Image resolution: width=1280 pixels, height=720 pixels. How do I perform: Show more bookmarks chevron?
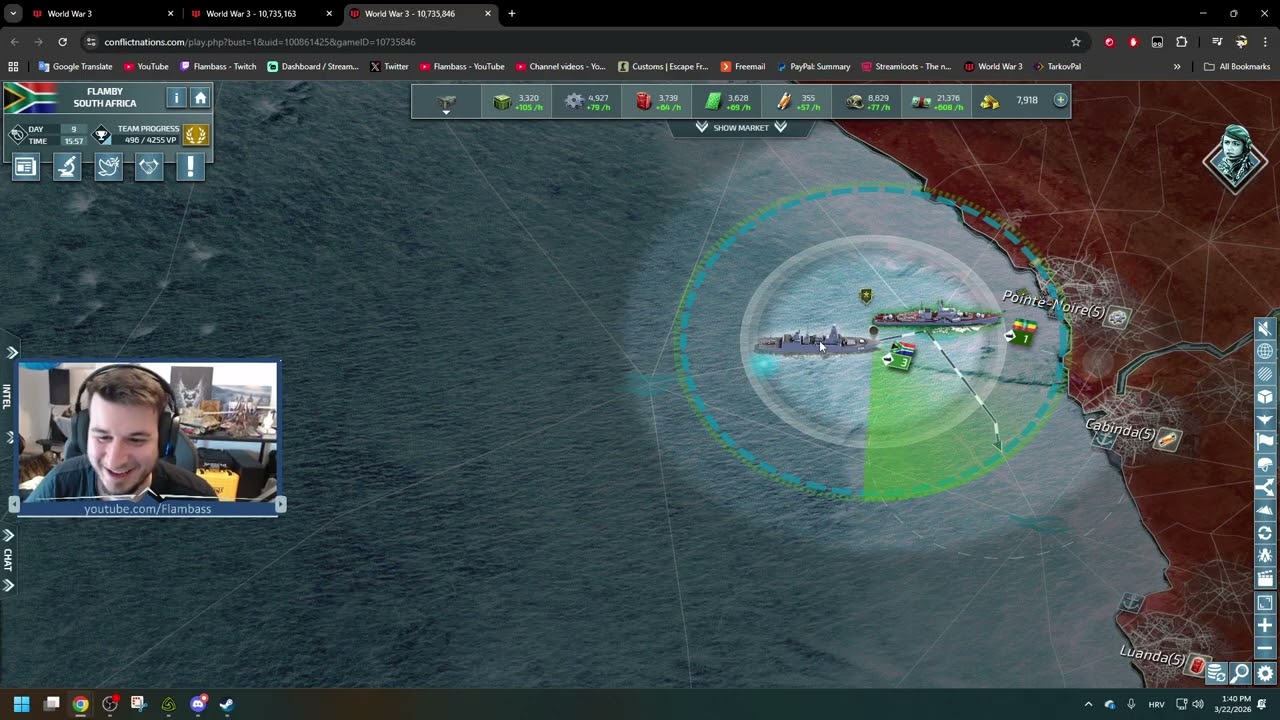click(x=1177, y=67)
